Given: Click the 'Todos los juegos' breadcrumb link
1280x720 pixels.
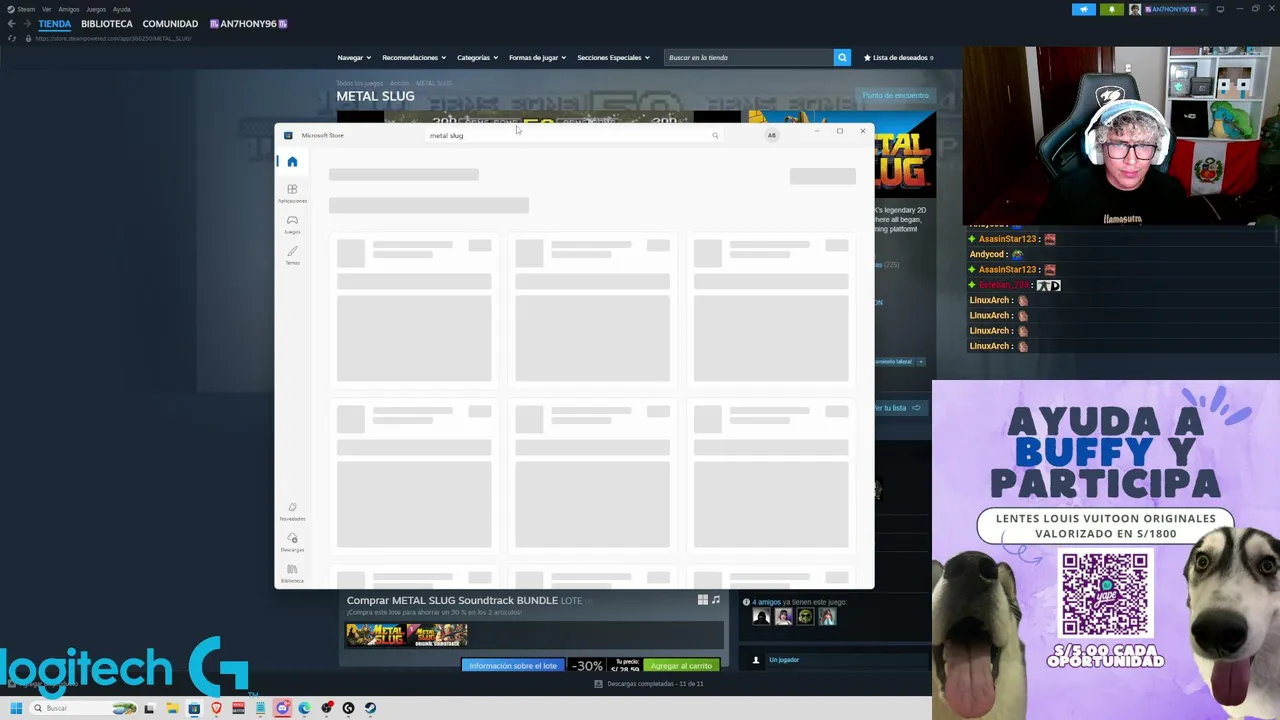Looking at the screenshot, I should click(x=360, y=83).
